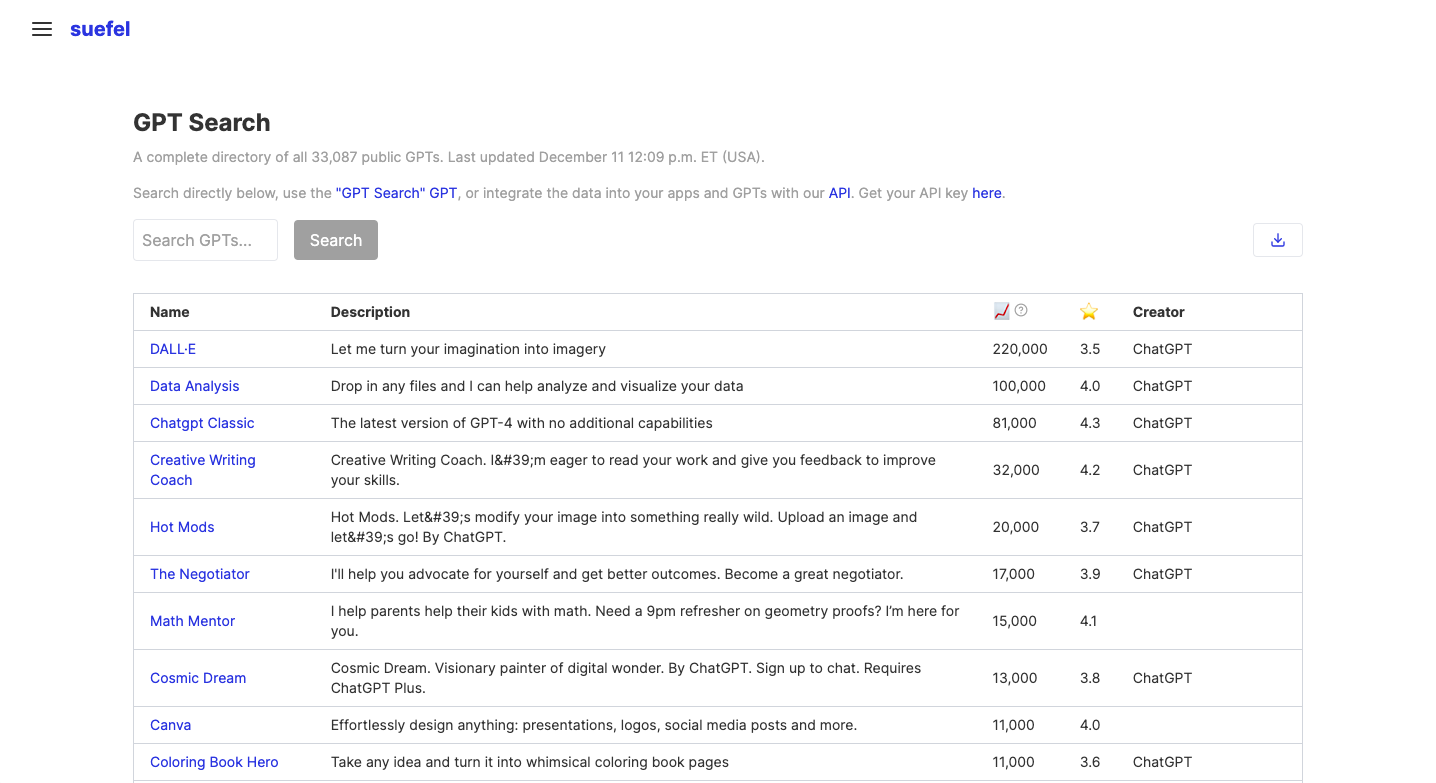The width and height of the screenshot is (1436, 783).
Task: Get API key via here link
Action: [x=987, y=193]
